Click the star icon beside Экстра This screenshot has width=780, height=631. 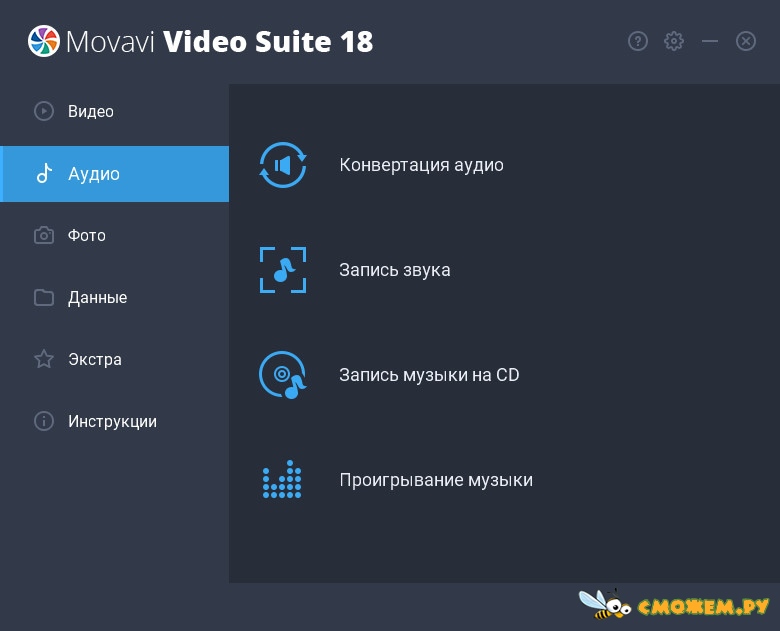[x=44, y=359]
